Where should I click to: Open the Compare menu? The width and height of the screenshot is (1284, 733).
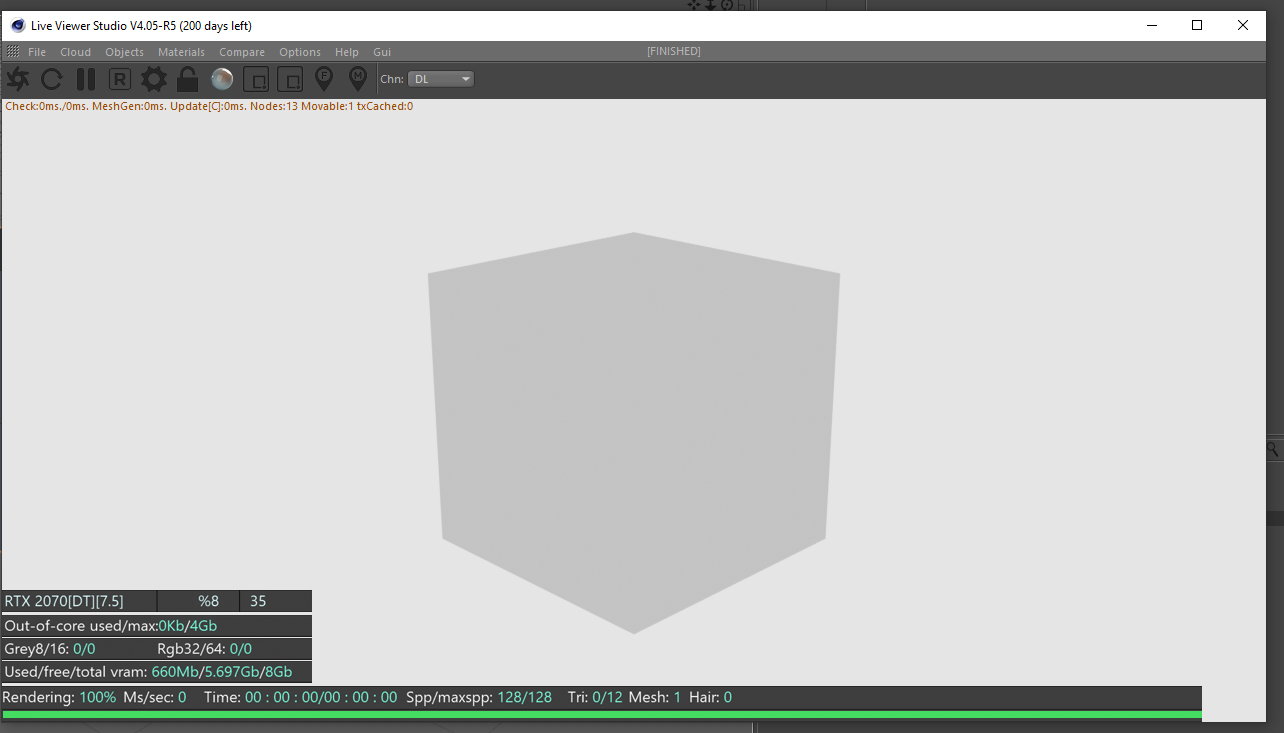242,52
